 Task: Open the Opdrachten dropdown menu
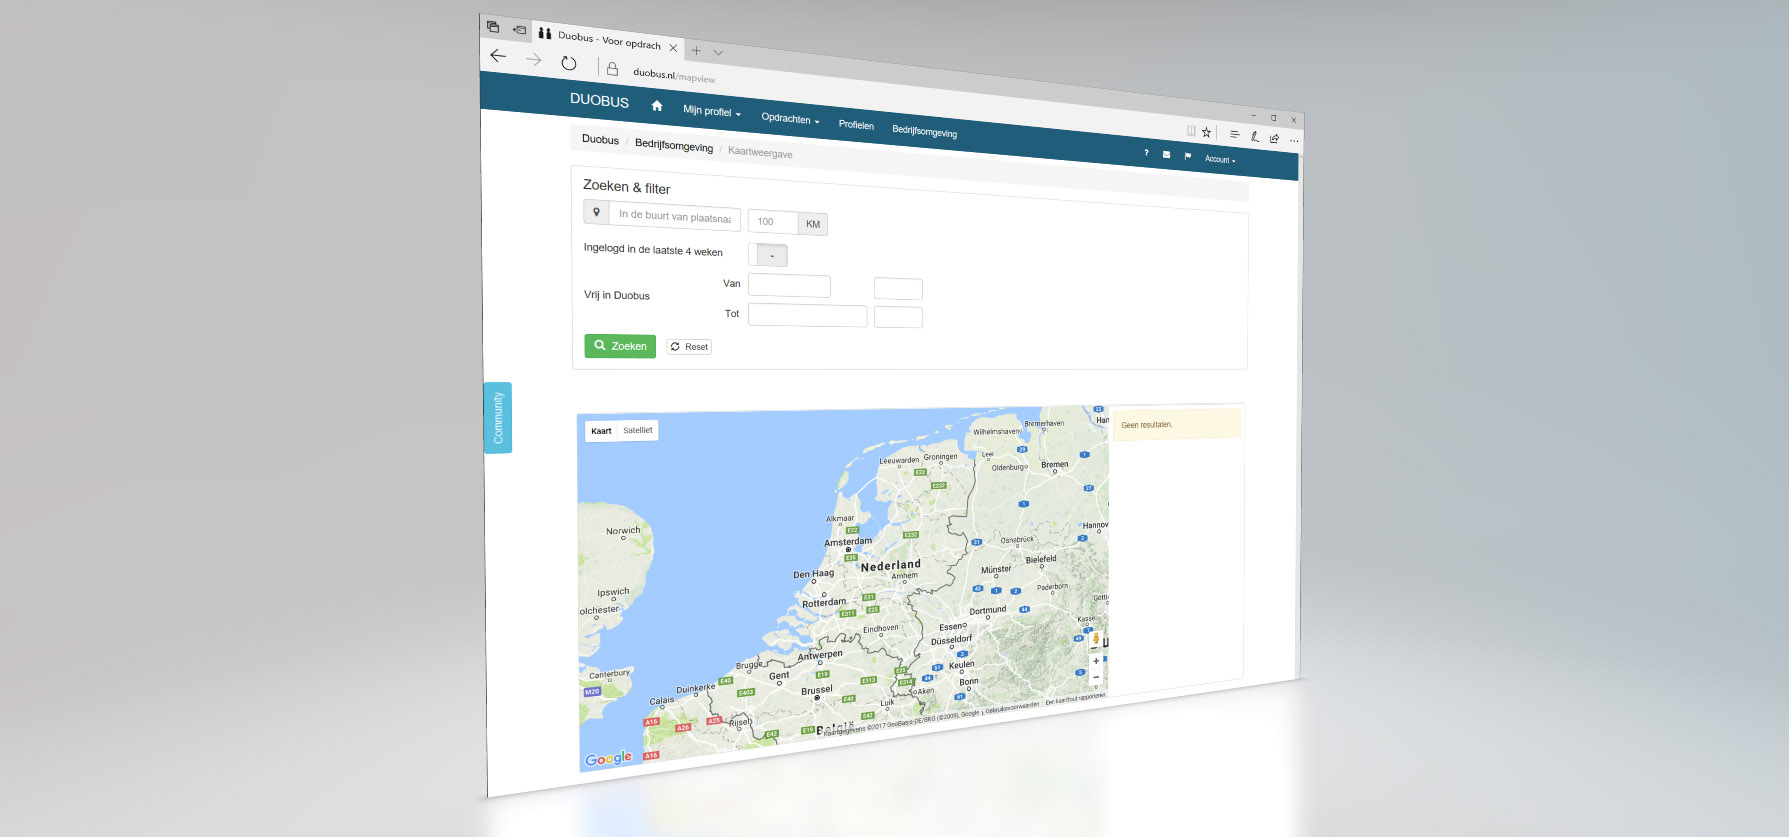pyautogui.click(x=790, y=118)
